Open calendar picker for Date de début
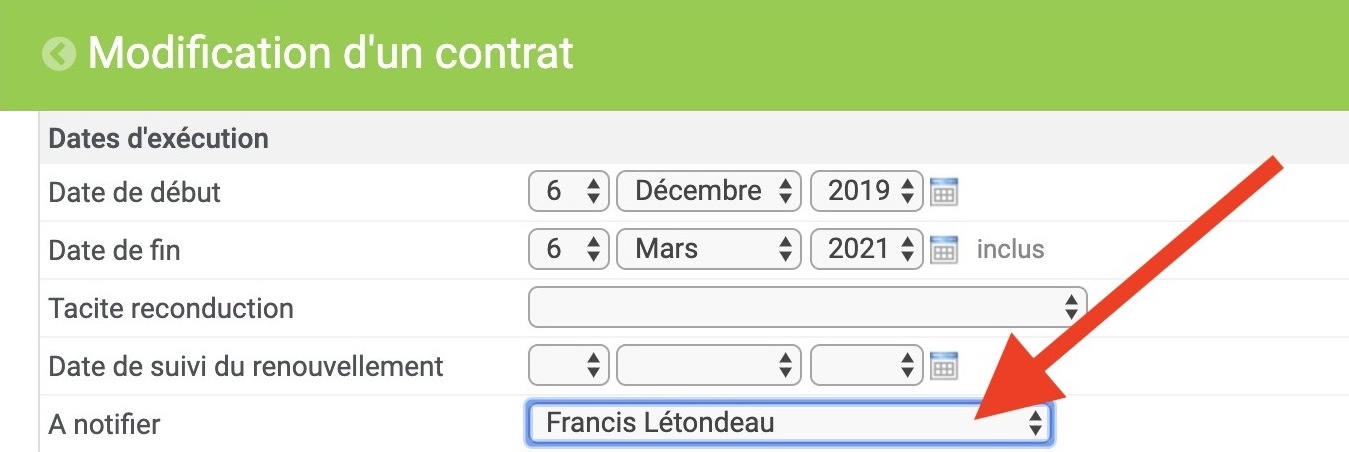Screen dimensions: 1349x452 [x=944, y=192]
